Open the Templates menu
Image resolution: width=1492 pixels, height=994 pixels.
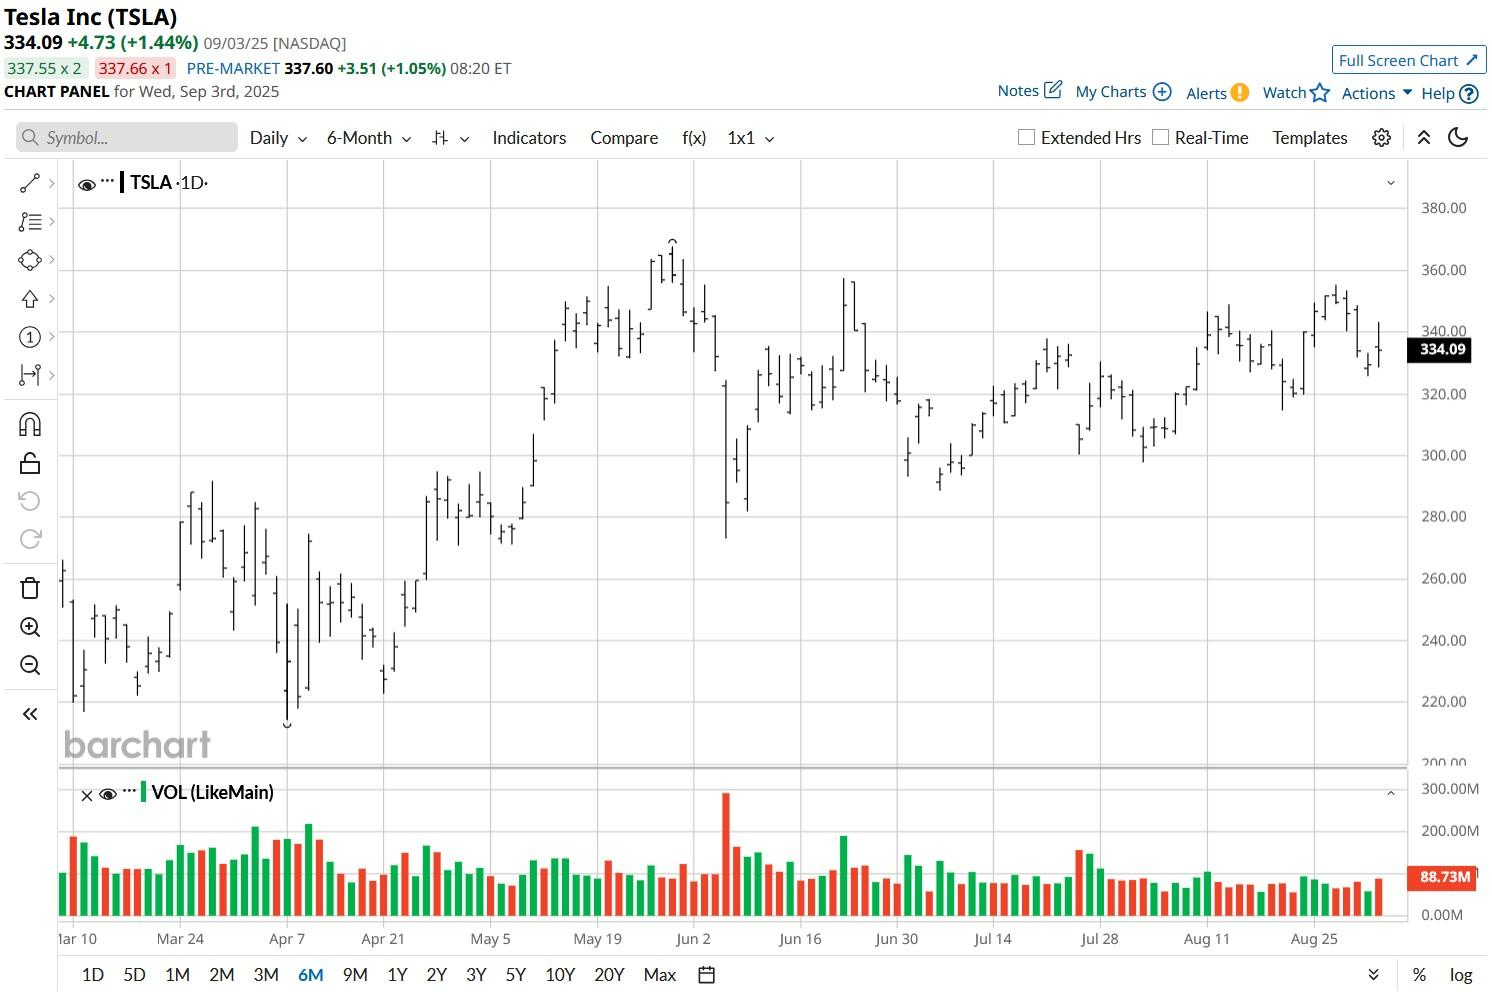click(x=1310, y=138)
